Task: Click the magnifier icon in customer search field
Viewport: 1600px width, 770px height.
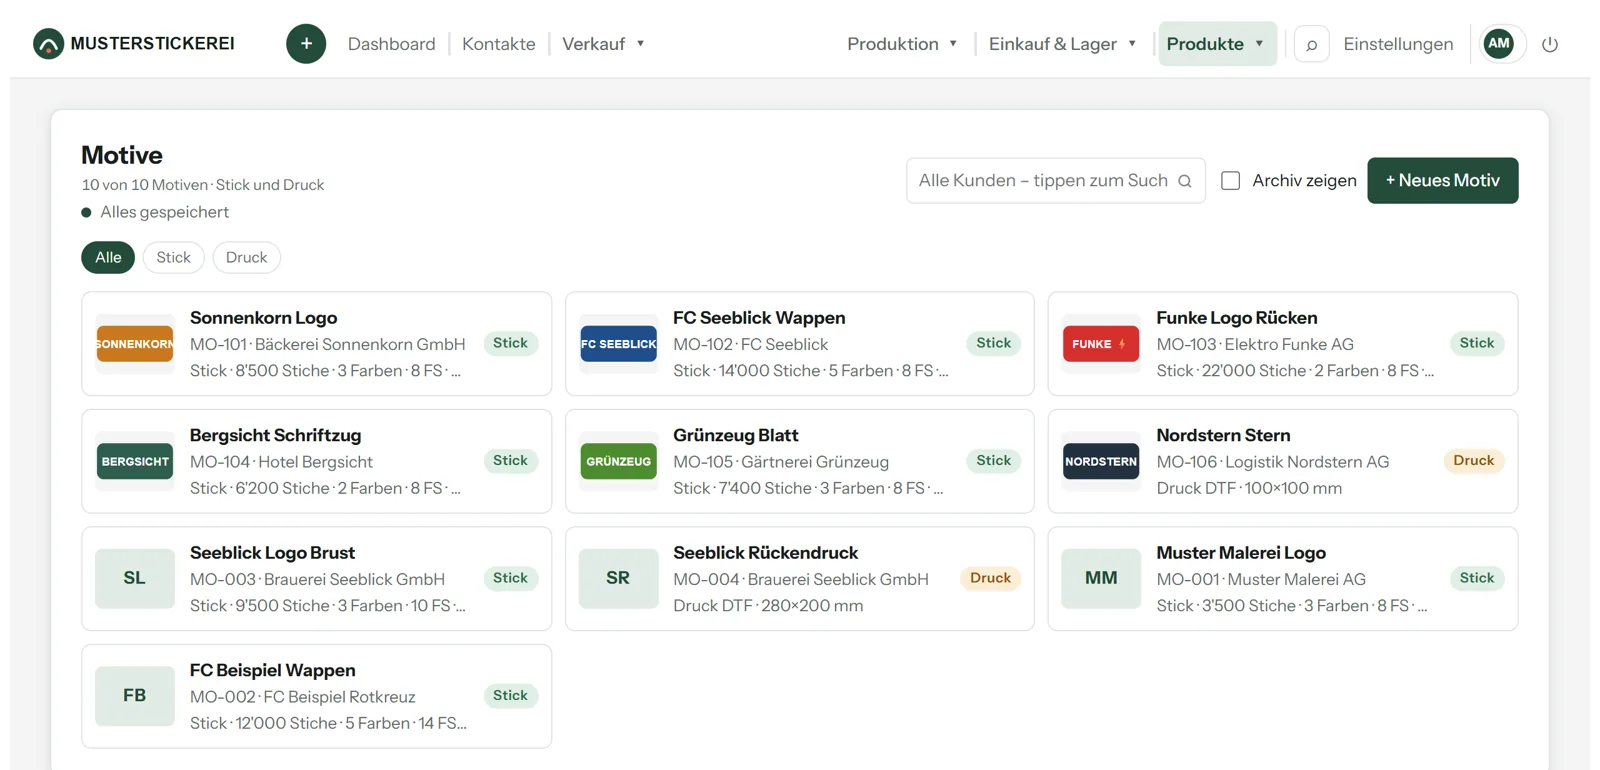Action: [x=1185, y=181]
